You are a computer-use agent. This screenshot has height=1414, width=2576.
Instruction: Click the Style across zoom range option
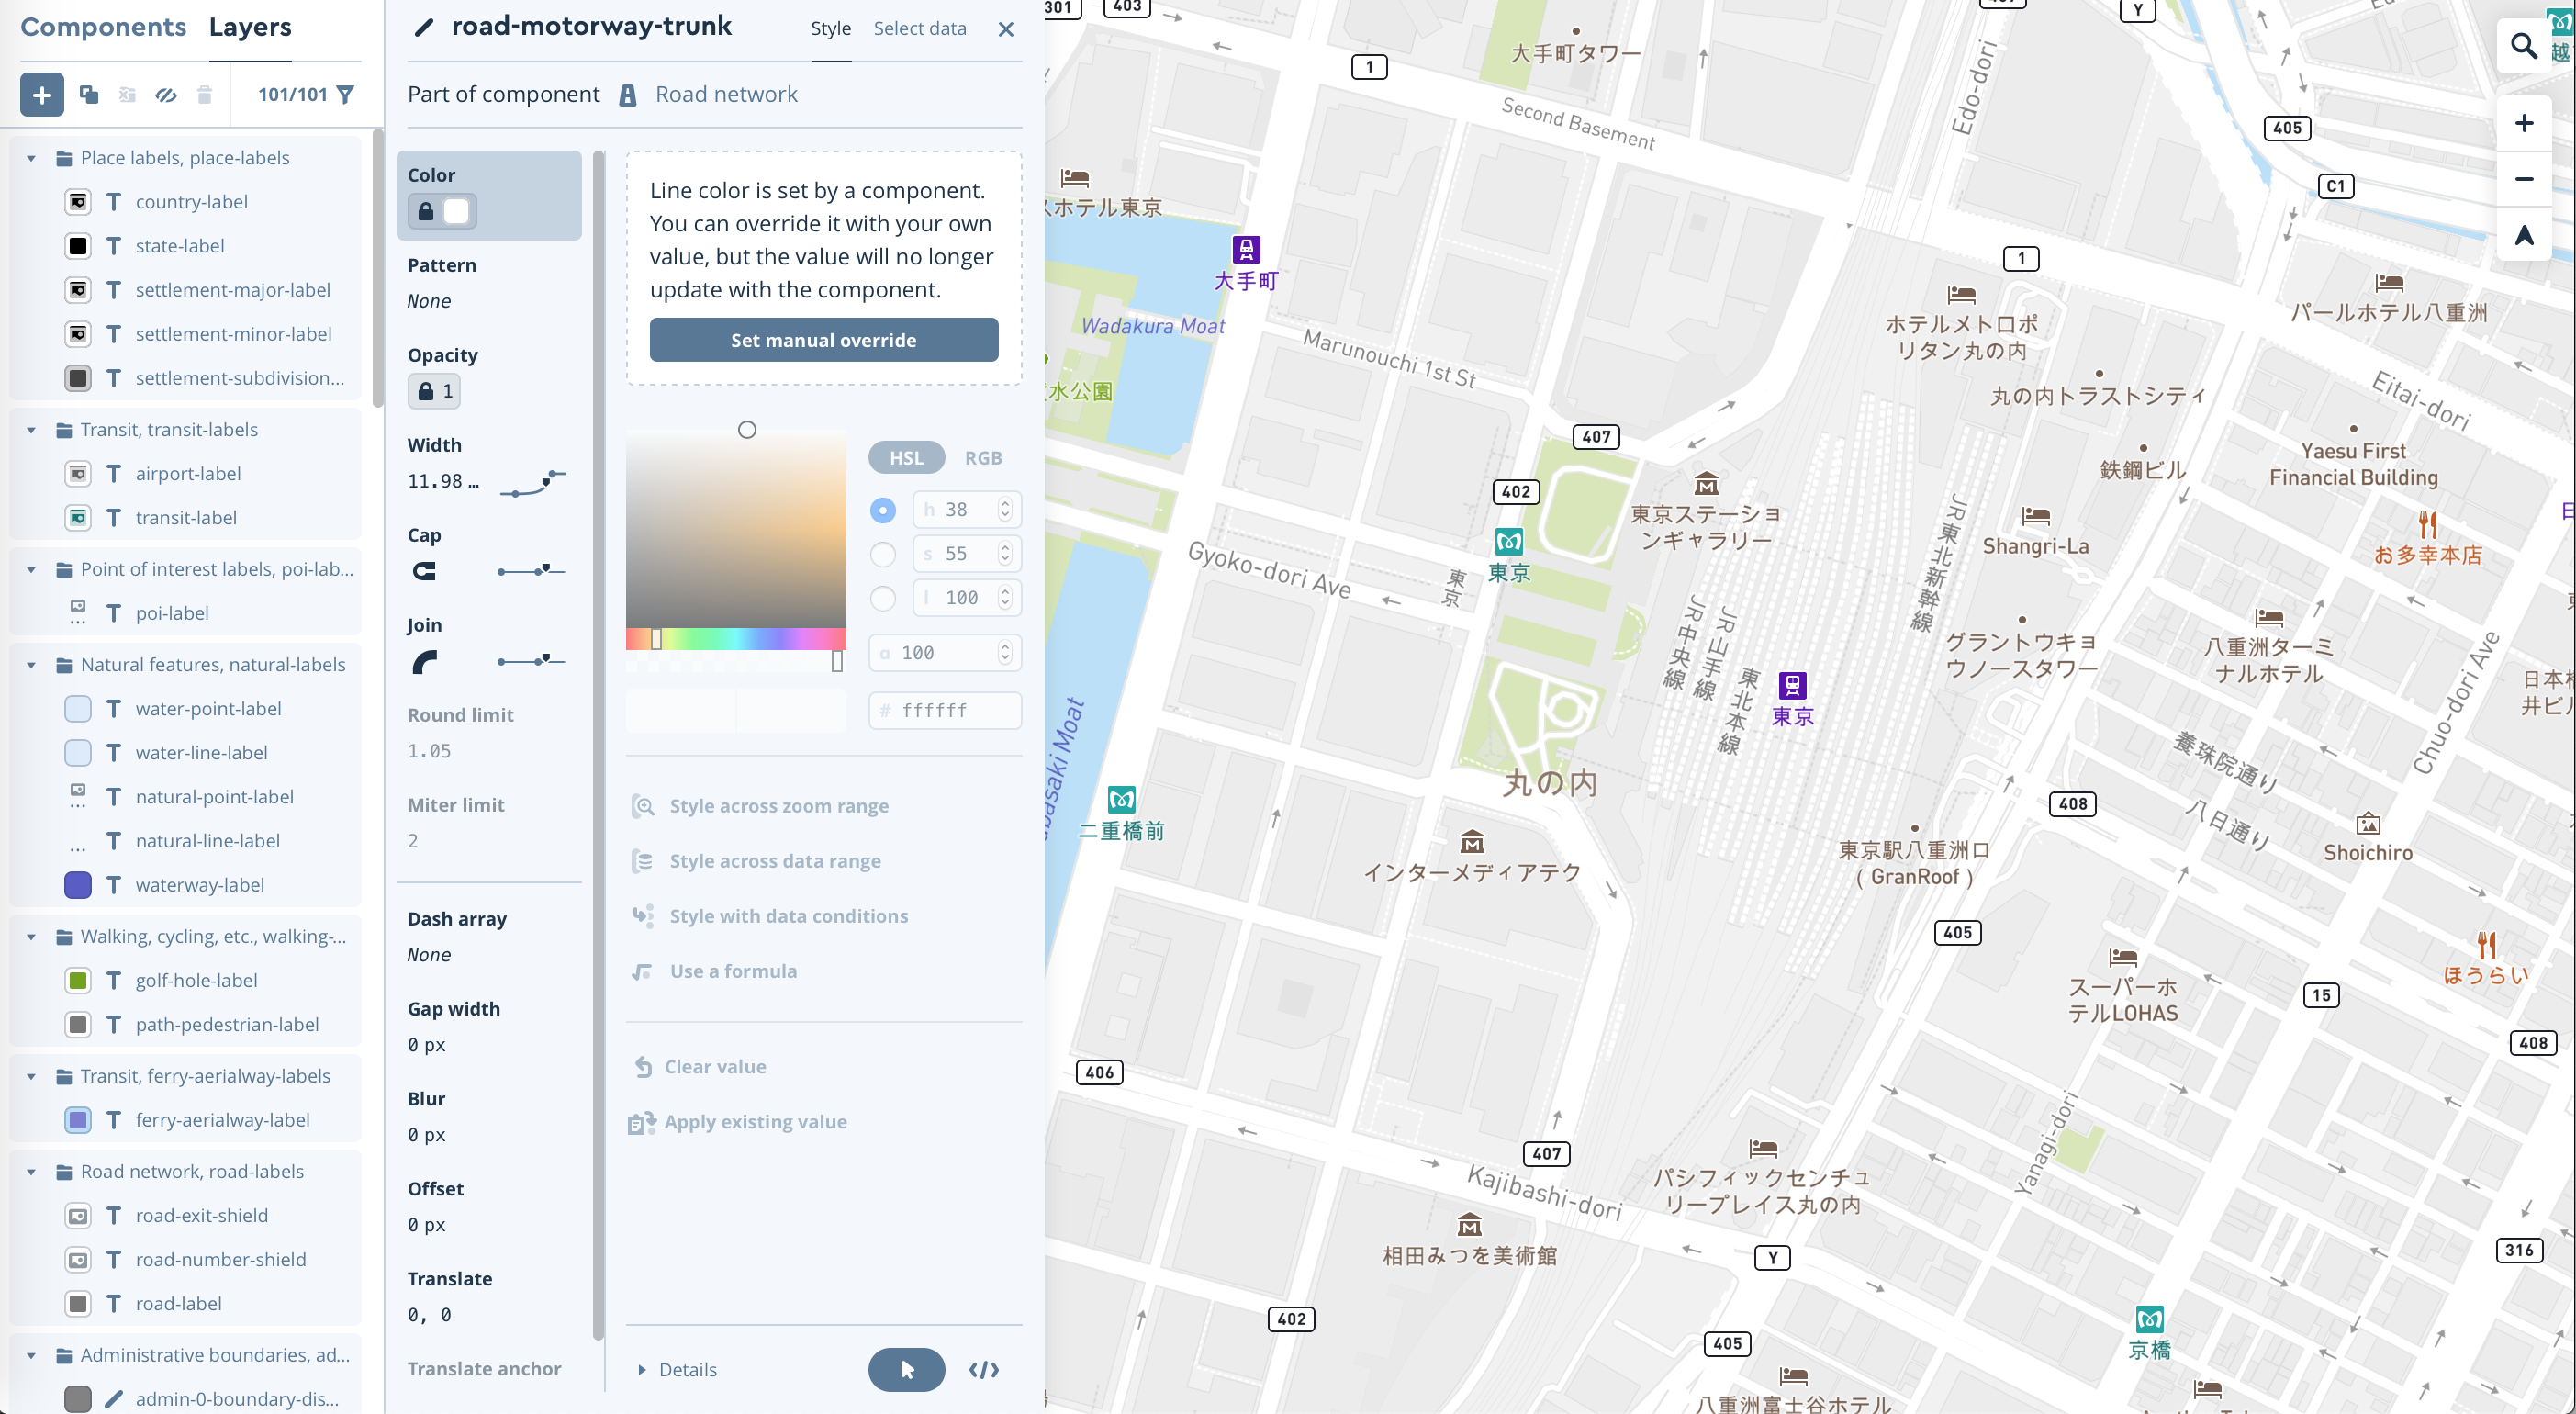coord(779,804)
